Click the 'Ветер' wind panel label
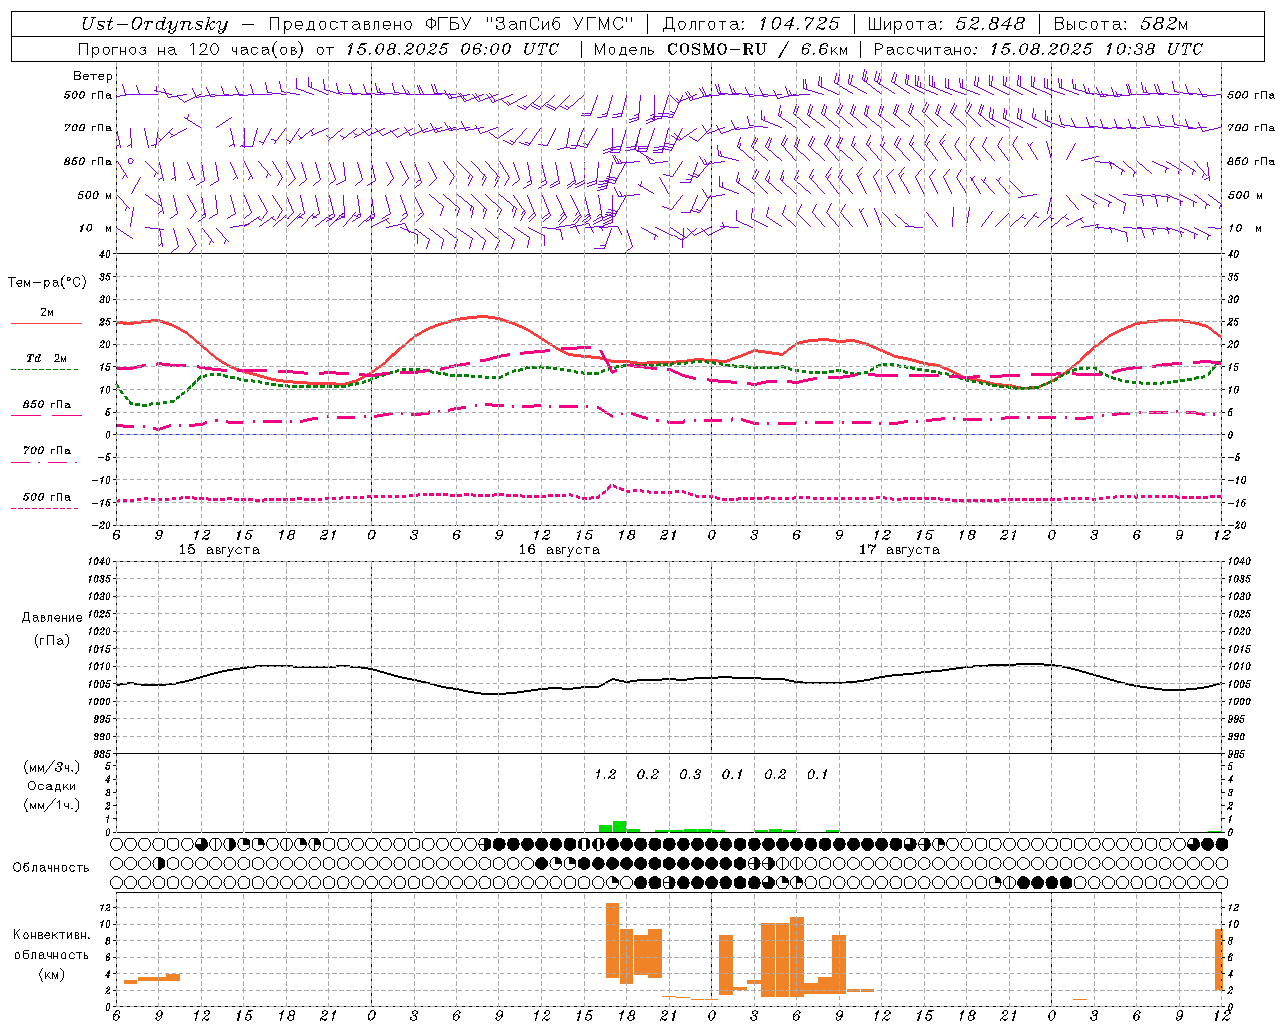 point(93,76)
